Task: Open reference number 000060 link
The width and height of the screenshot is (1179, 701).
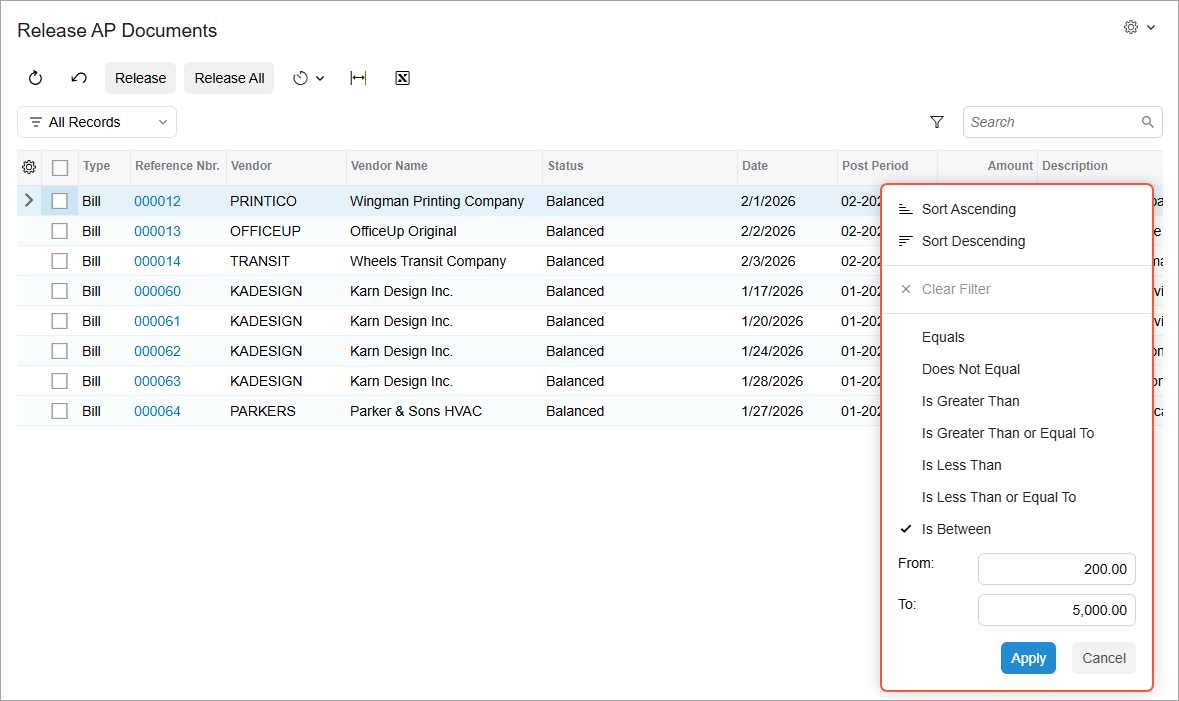Action: point(157,291)
